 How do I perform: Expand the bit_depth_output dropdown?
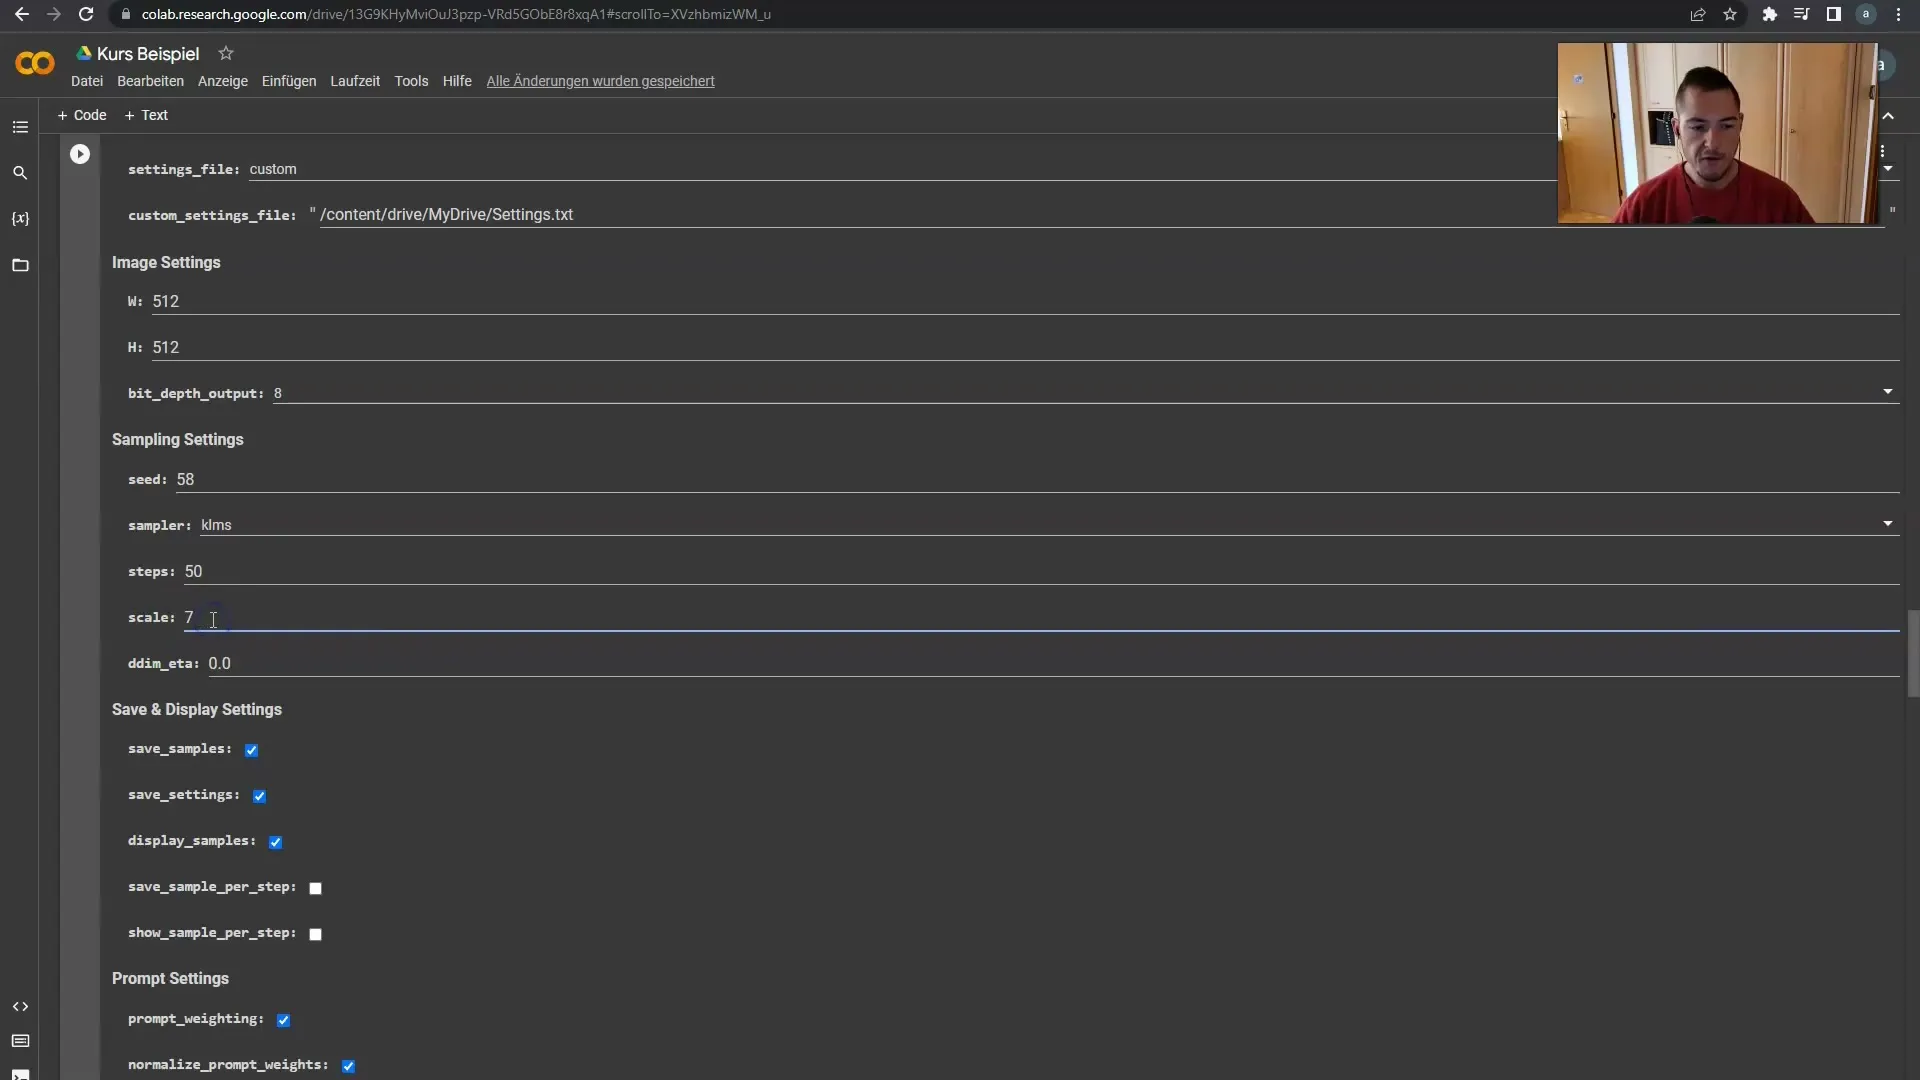1888,392
